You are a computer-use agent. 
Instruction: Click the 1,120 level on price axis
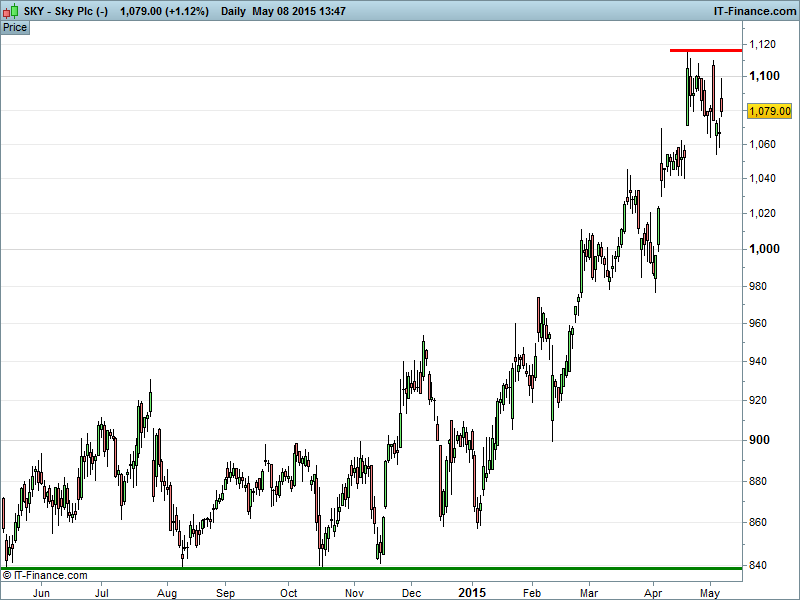coord(764,44)
